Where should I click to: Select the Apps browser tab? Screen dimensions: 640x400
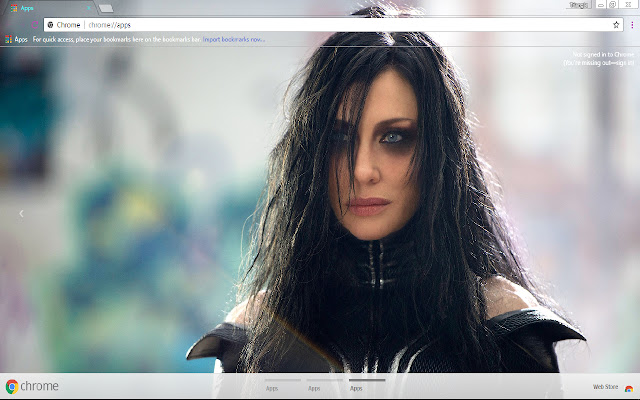(49, 8)
